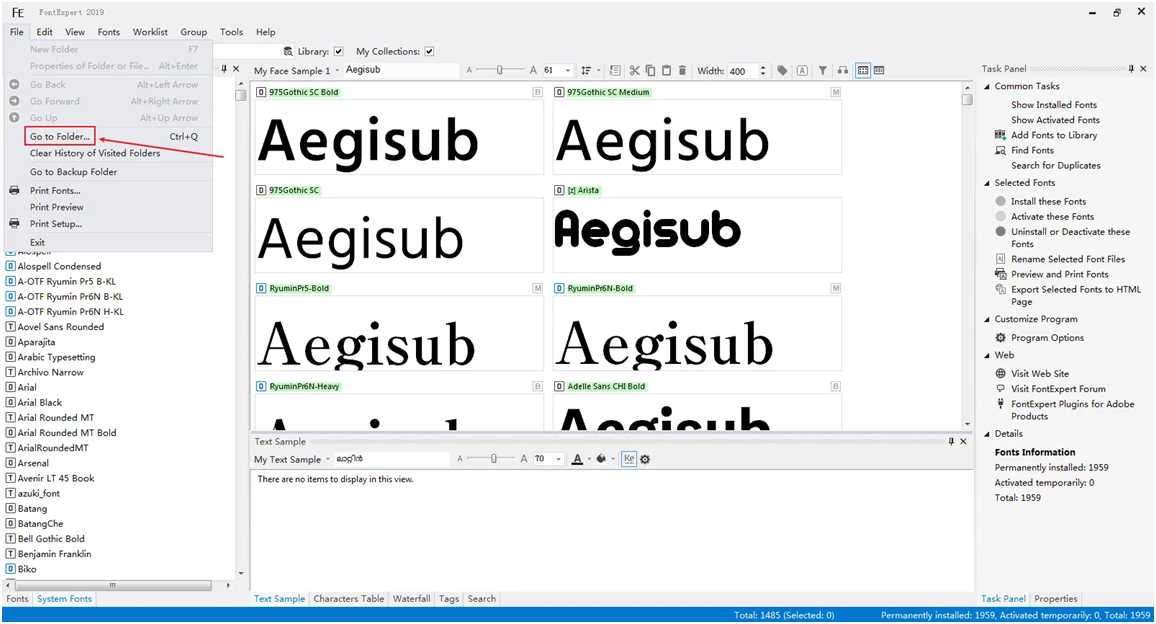Click the Text Sample settings gear icon

(x=645, y=459)
